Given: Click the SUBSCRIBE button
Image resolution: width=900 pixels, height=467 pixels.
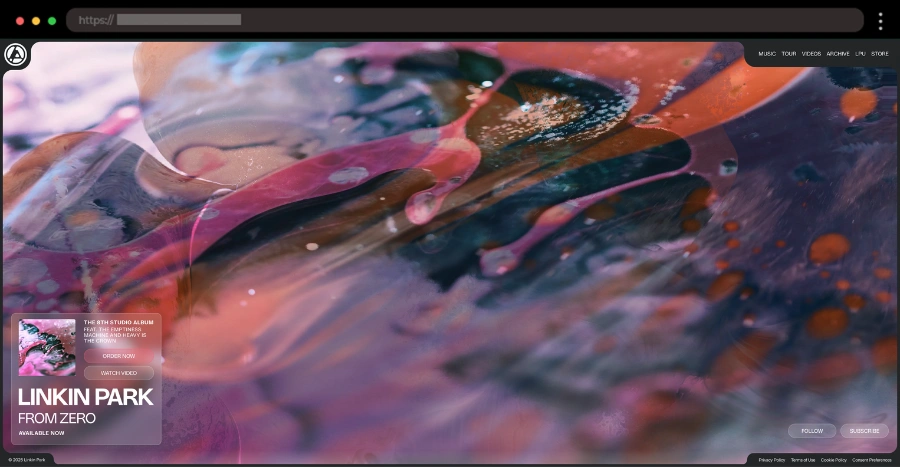Looking at the screenshot, I should point(864,431).
